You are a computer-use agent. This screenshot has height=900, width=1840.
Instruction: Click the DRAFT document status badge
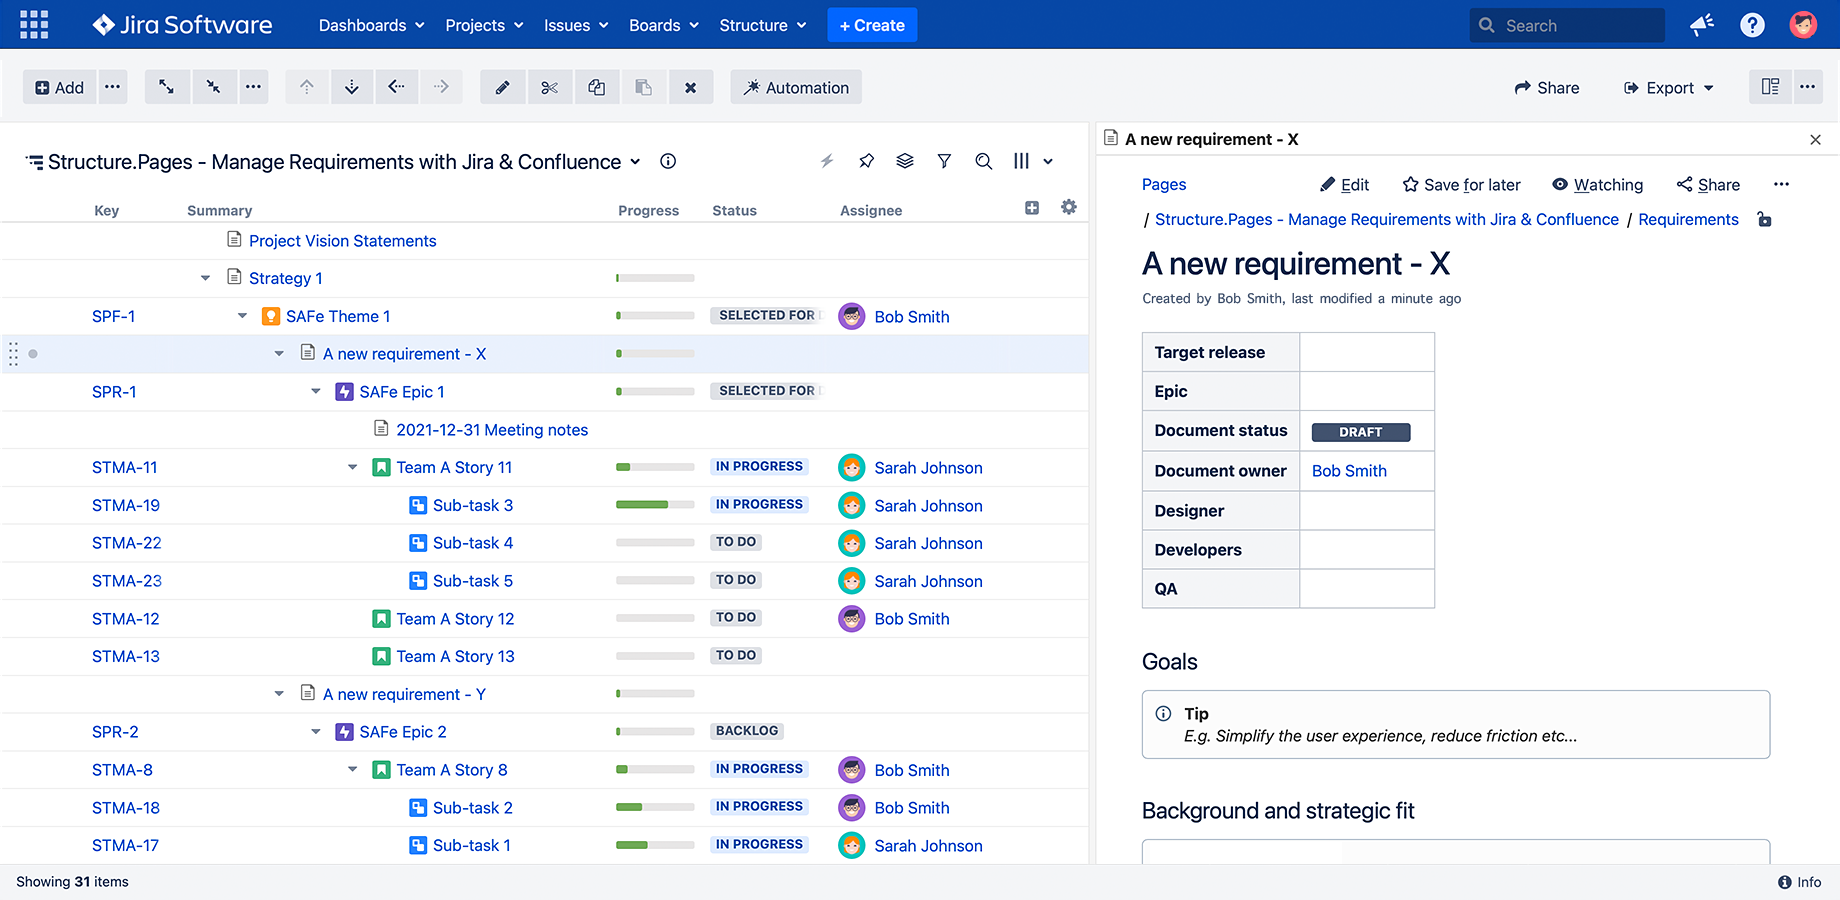coord(1361,432)
